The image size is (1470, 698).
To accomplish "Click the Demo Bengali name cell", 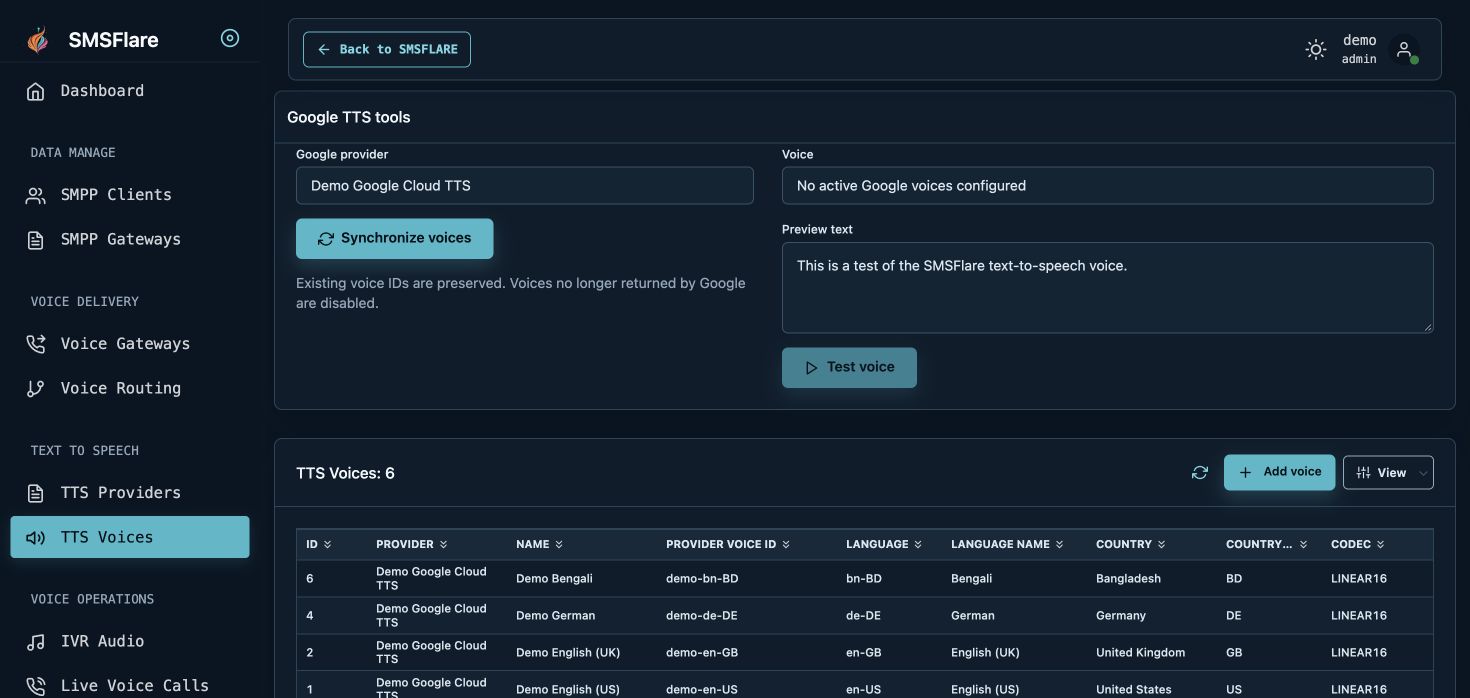I will (x=555, y=579).
